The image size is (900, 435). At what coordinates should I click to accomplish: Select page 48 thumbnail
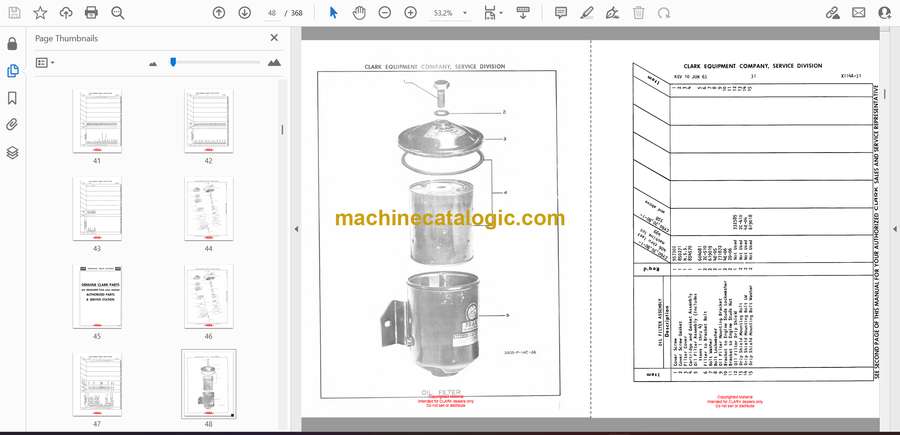(208, 384)
